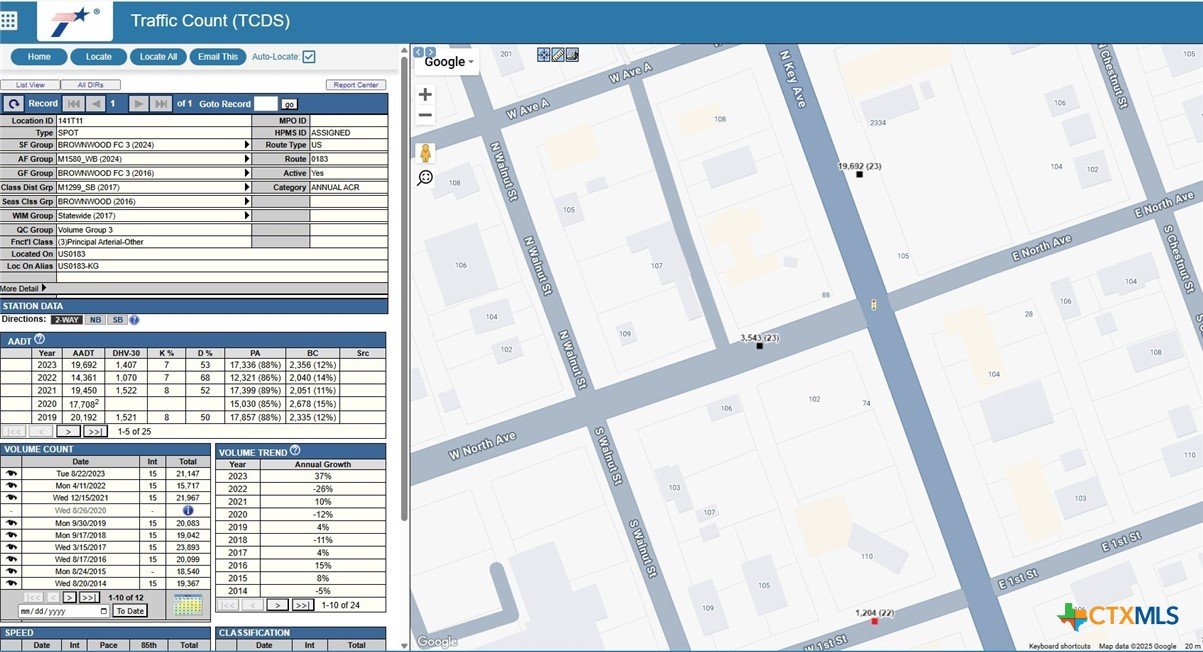
Task: Switch to List View tab
Action: pyautogui.click(x=30, y=85)
